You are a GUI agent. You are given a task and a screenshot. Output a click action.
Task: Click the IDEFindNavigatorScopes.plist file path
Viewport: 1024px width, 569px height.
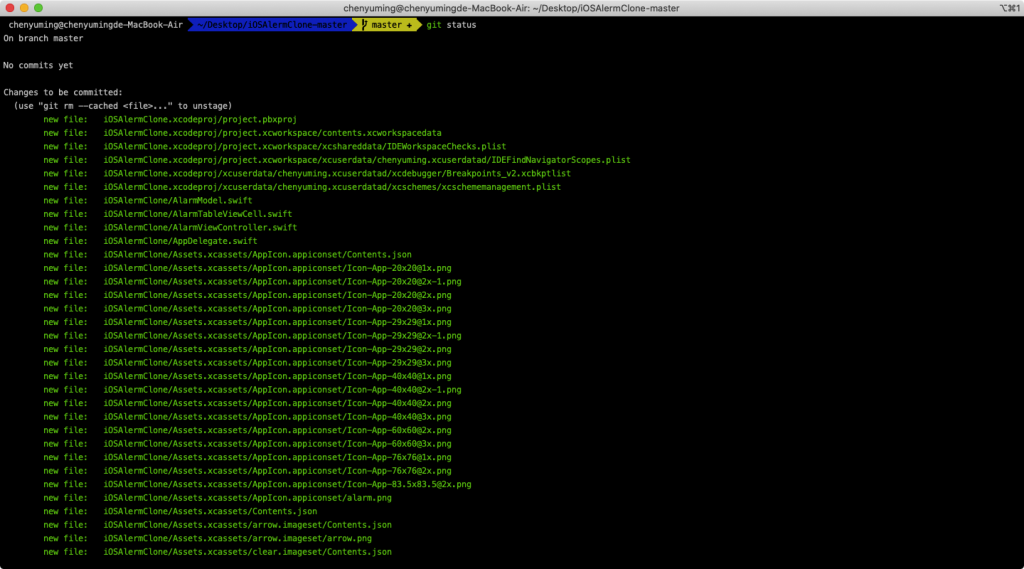point(367,160)
